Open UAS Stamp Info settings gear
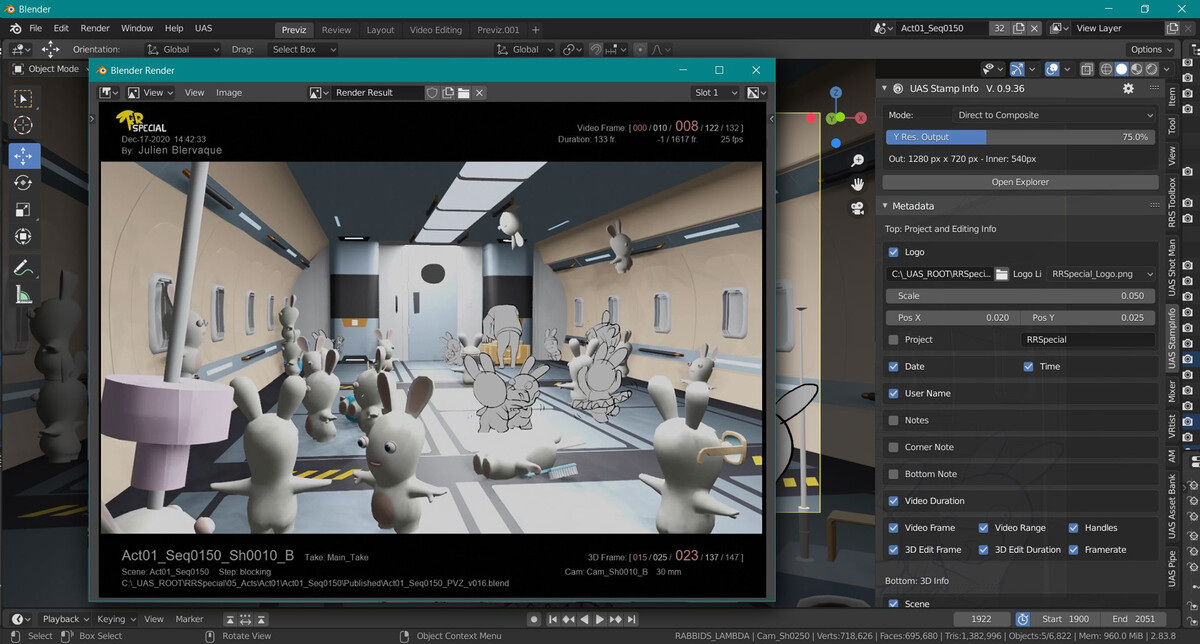1200x644 pixels. 1128,89
